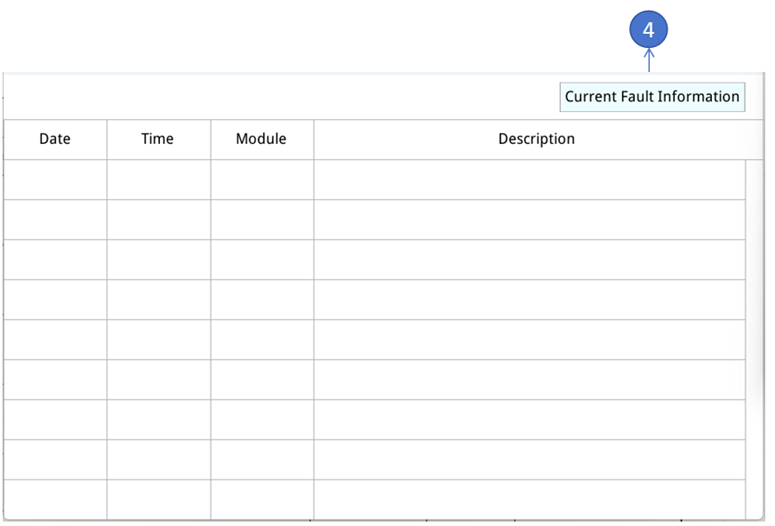Select the second row's Date cell
The width and height of the screenshot is (775, 526).
pos(55,220)
